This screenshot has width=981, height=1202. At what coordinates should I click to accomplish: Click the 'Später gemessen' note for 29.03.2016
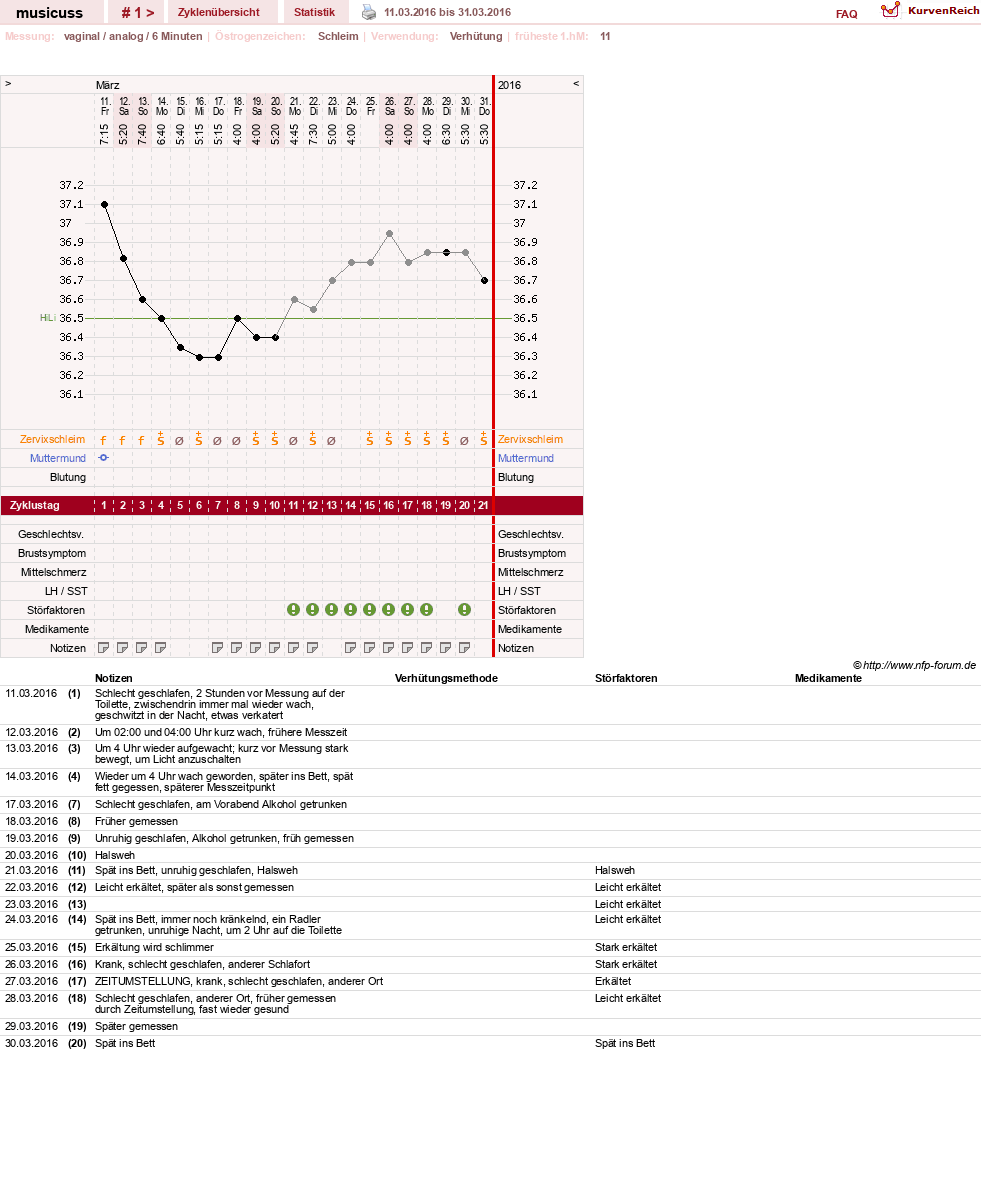[x=136, y=1026]
